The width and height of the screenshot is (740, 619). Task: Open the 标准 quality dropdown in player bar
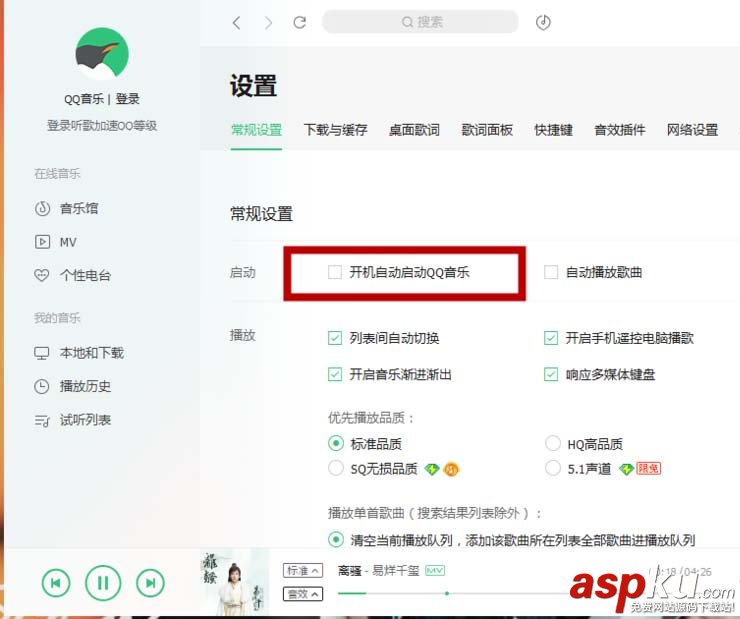point(303,570)
